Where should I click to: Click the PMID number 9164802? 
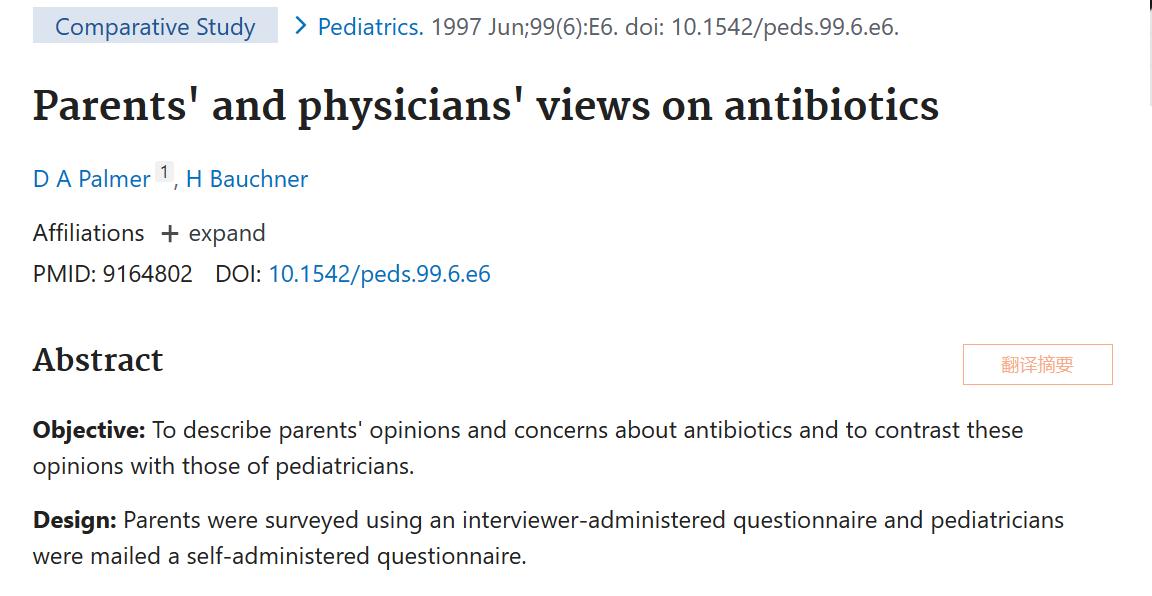tap(147, 274)
